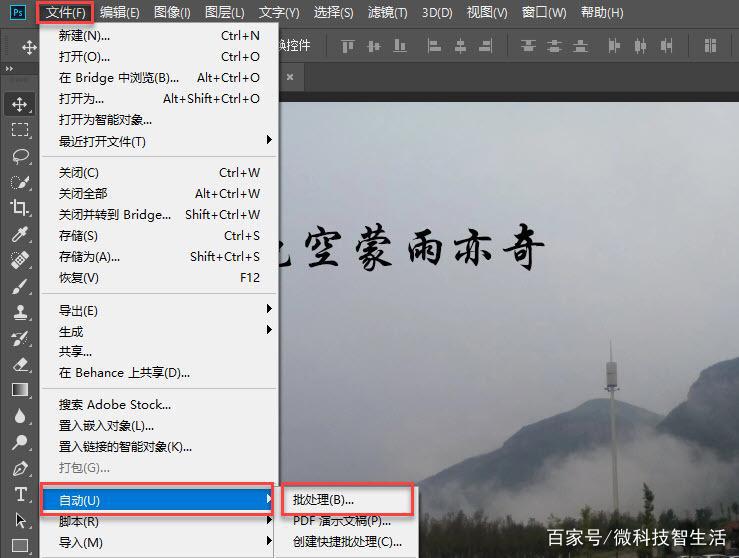The width and height of the screenshot is (739, 558).
Task: Expand the toolbar with double-arrow handle
Action: coord(11,68)
